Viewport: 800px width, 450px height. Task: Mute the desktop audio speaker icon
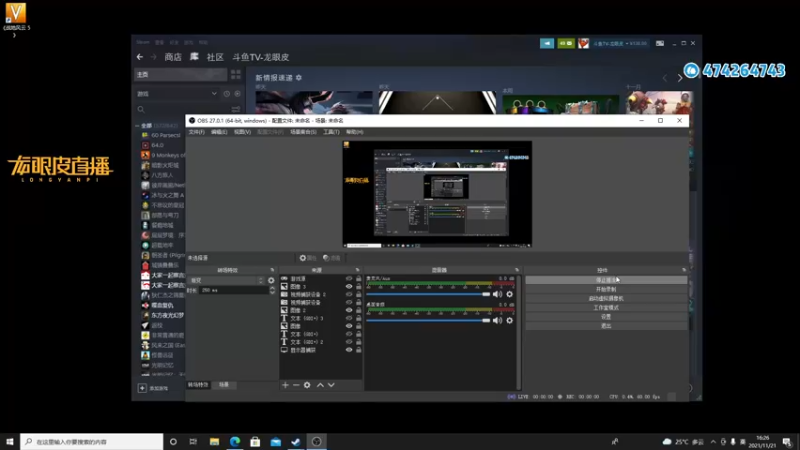497,320
